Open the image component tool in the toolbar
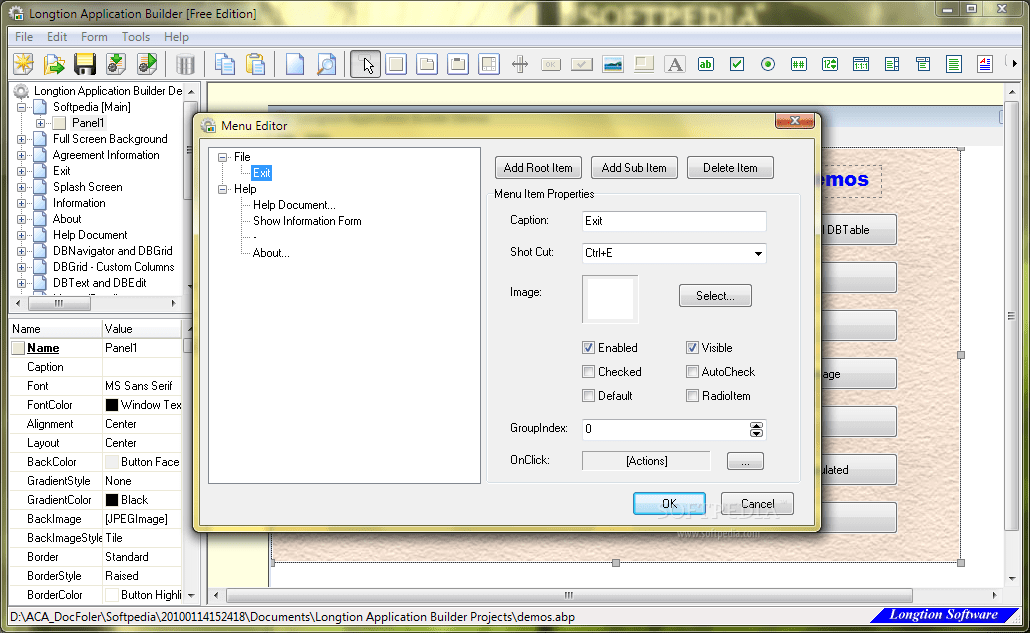The height and width of the screenshot is (633, 1030). pos(613,63)
